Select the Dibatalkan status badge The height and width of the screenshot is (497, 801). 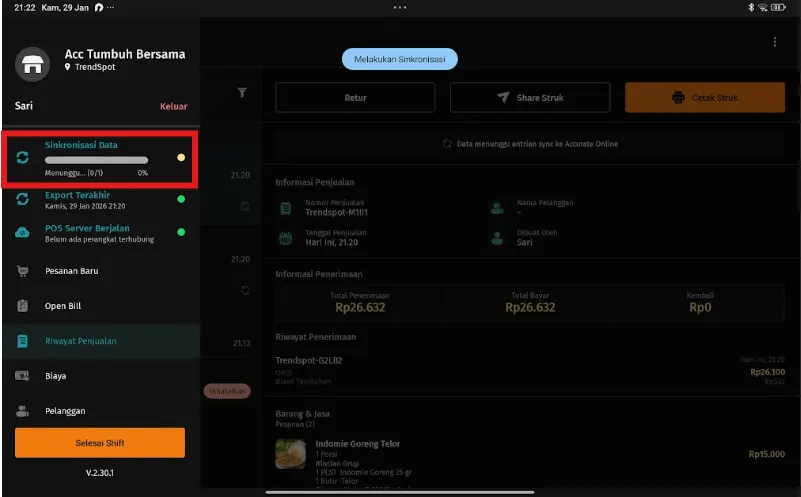coord(227,391)
